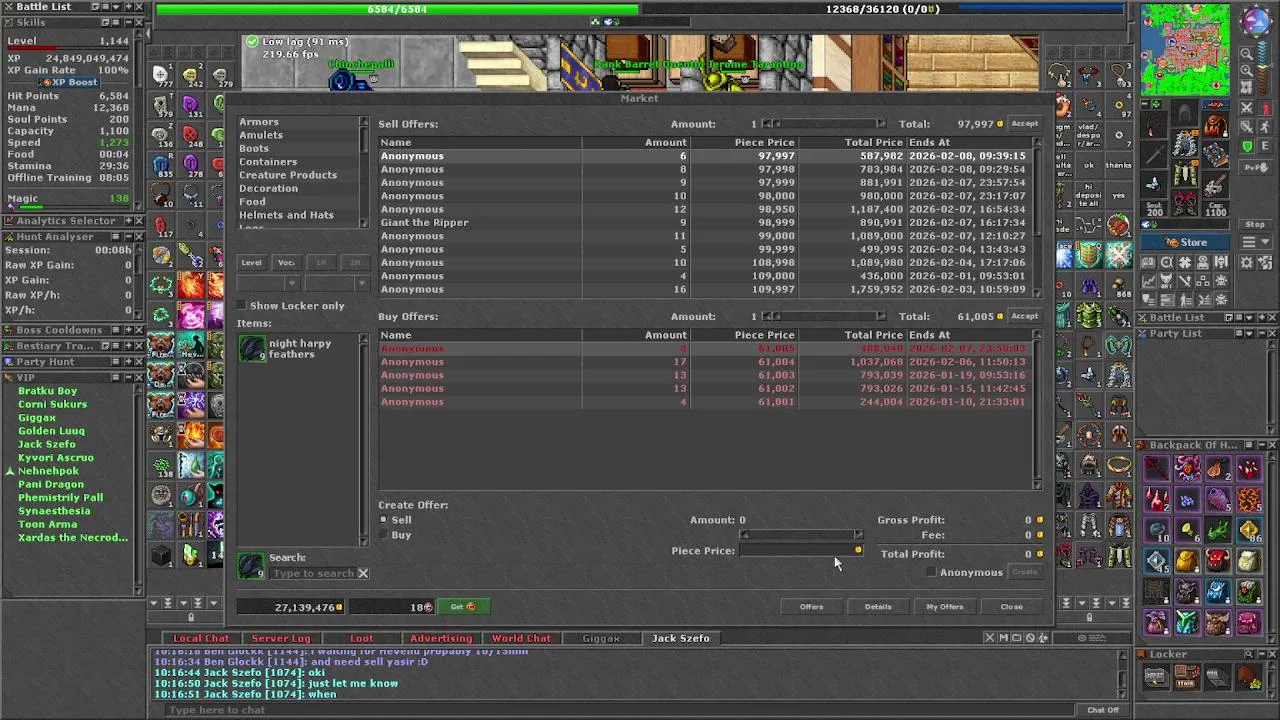Sort sell offers by Ends At header
Viewport: 1280px width, 720px height.
coord(968,143)
